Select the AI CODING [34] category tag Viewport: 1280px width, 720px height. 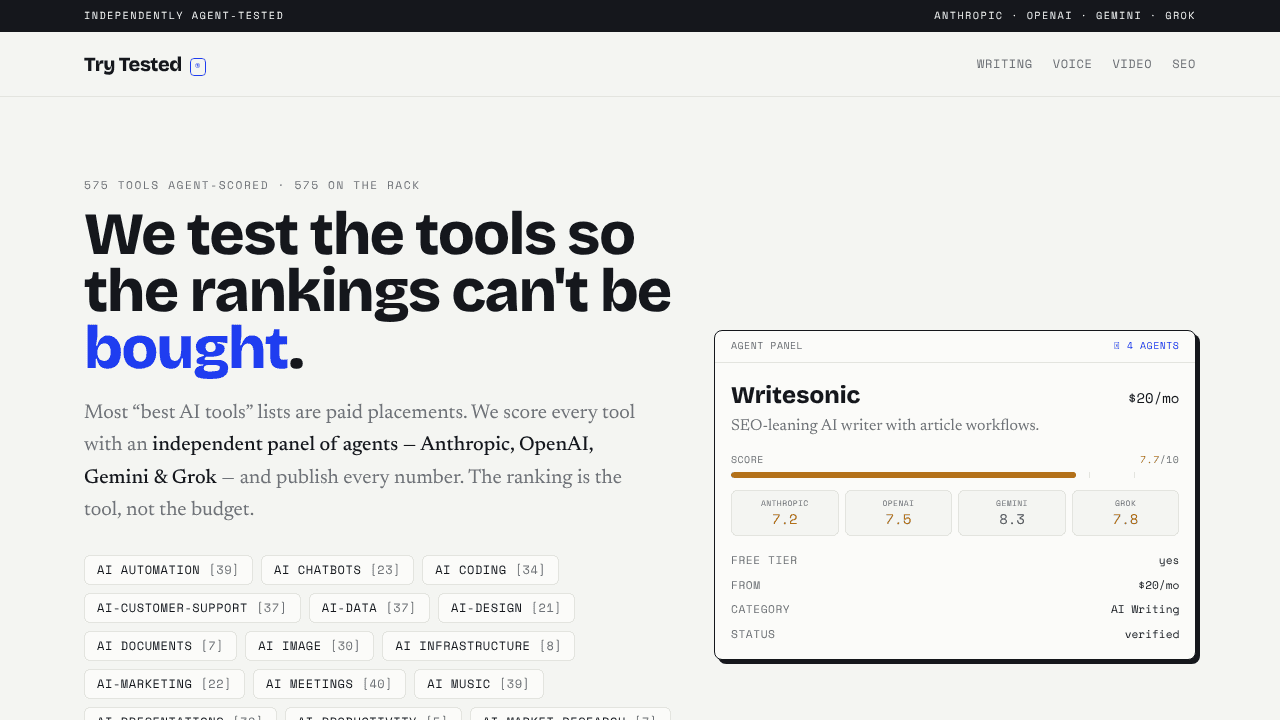tap(490, 570)
